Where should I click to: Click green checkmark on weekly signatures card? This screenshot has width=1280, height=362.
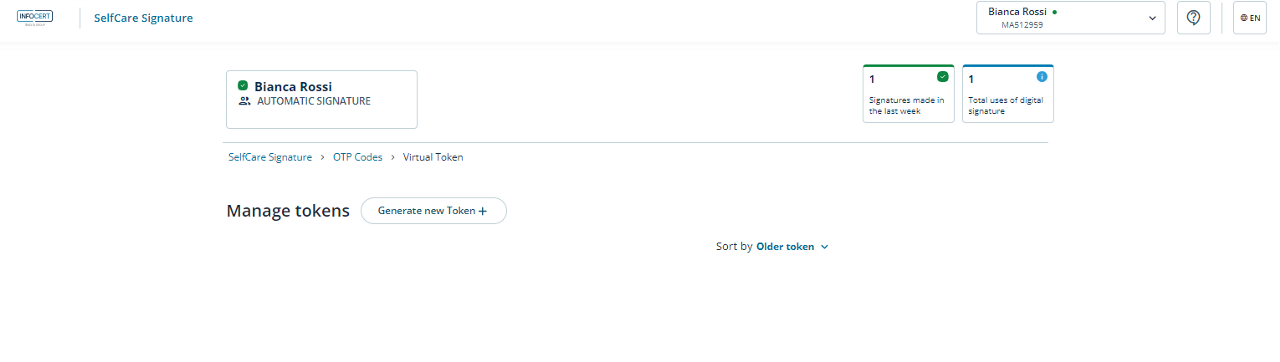coord(942,76)
